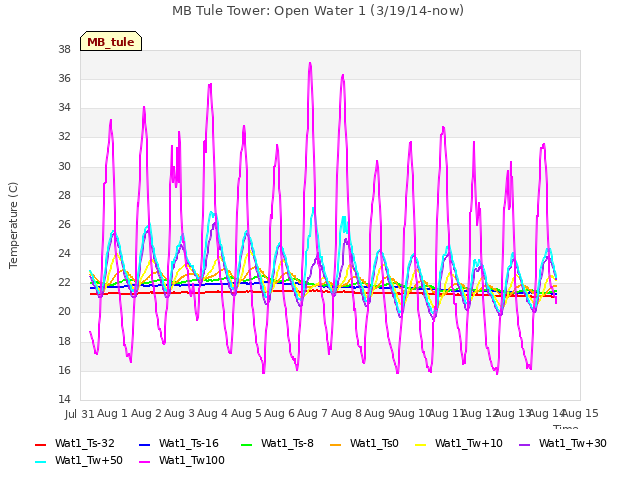This screenshot has width=640, height=480.
Task: Click the 30 temperature axis value
Action: coord(64,167)
